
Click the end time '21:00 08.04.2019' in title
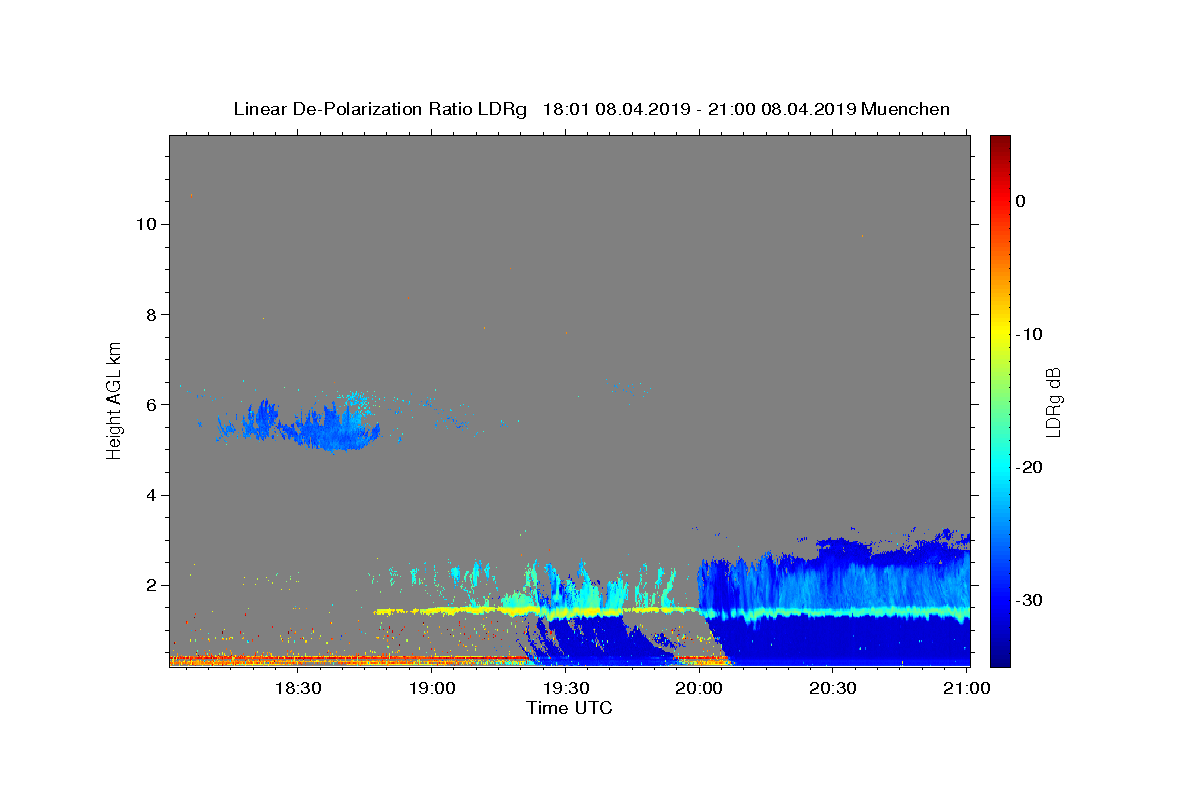[782, 109]
